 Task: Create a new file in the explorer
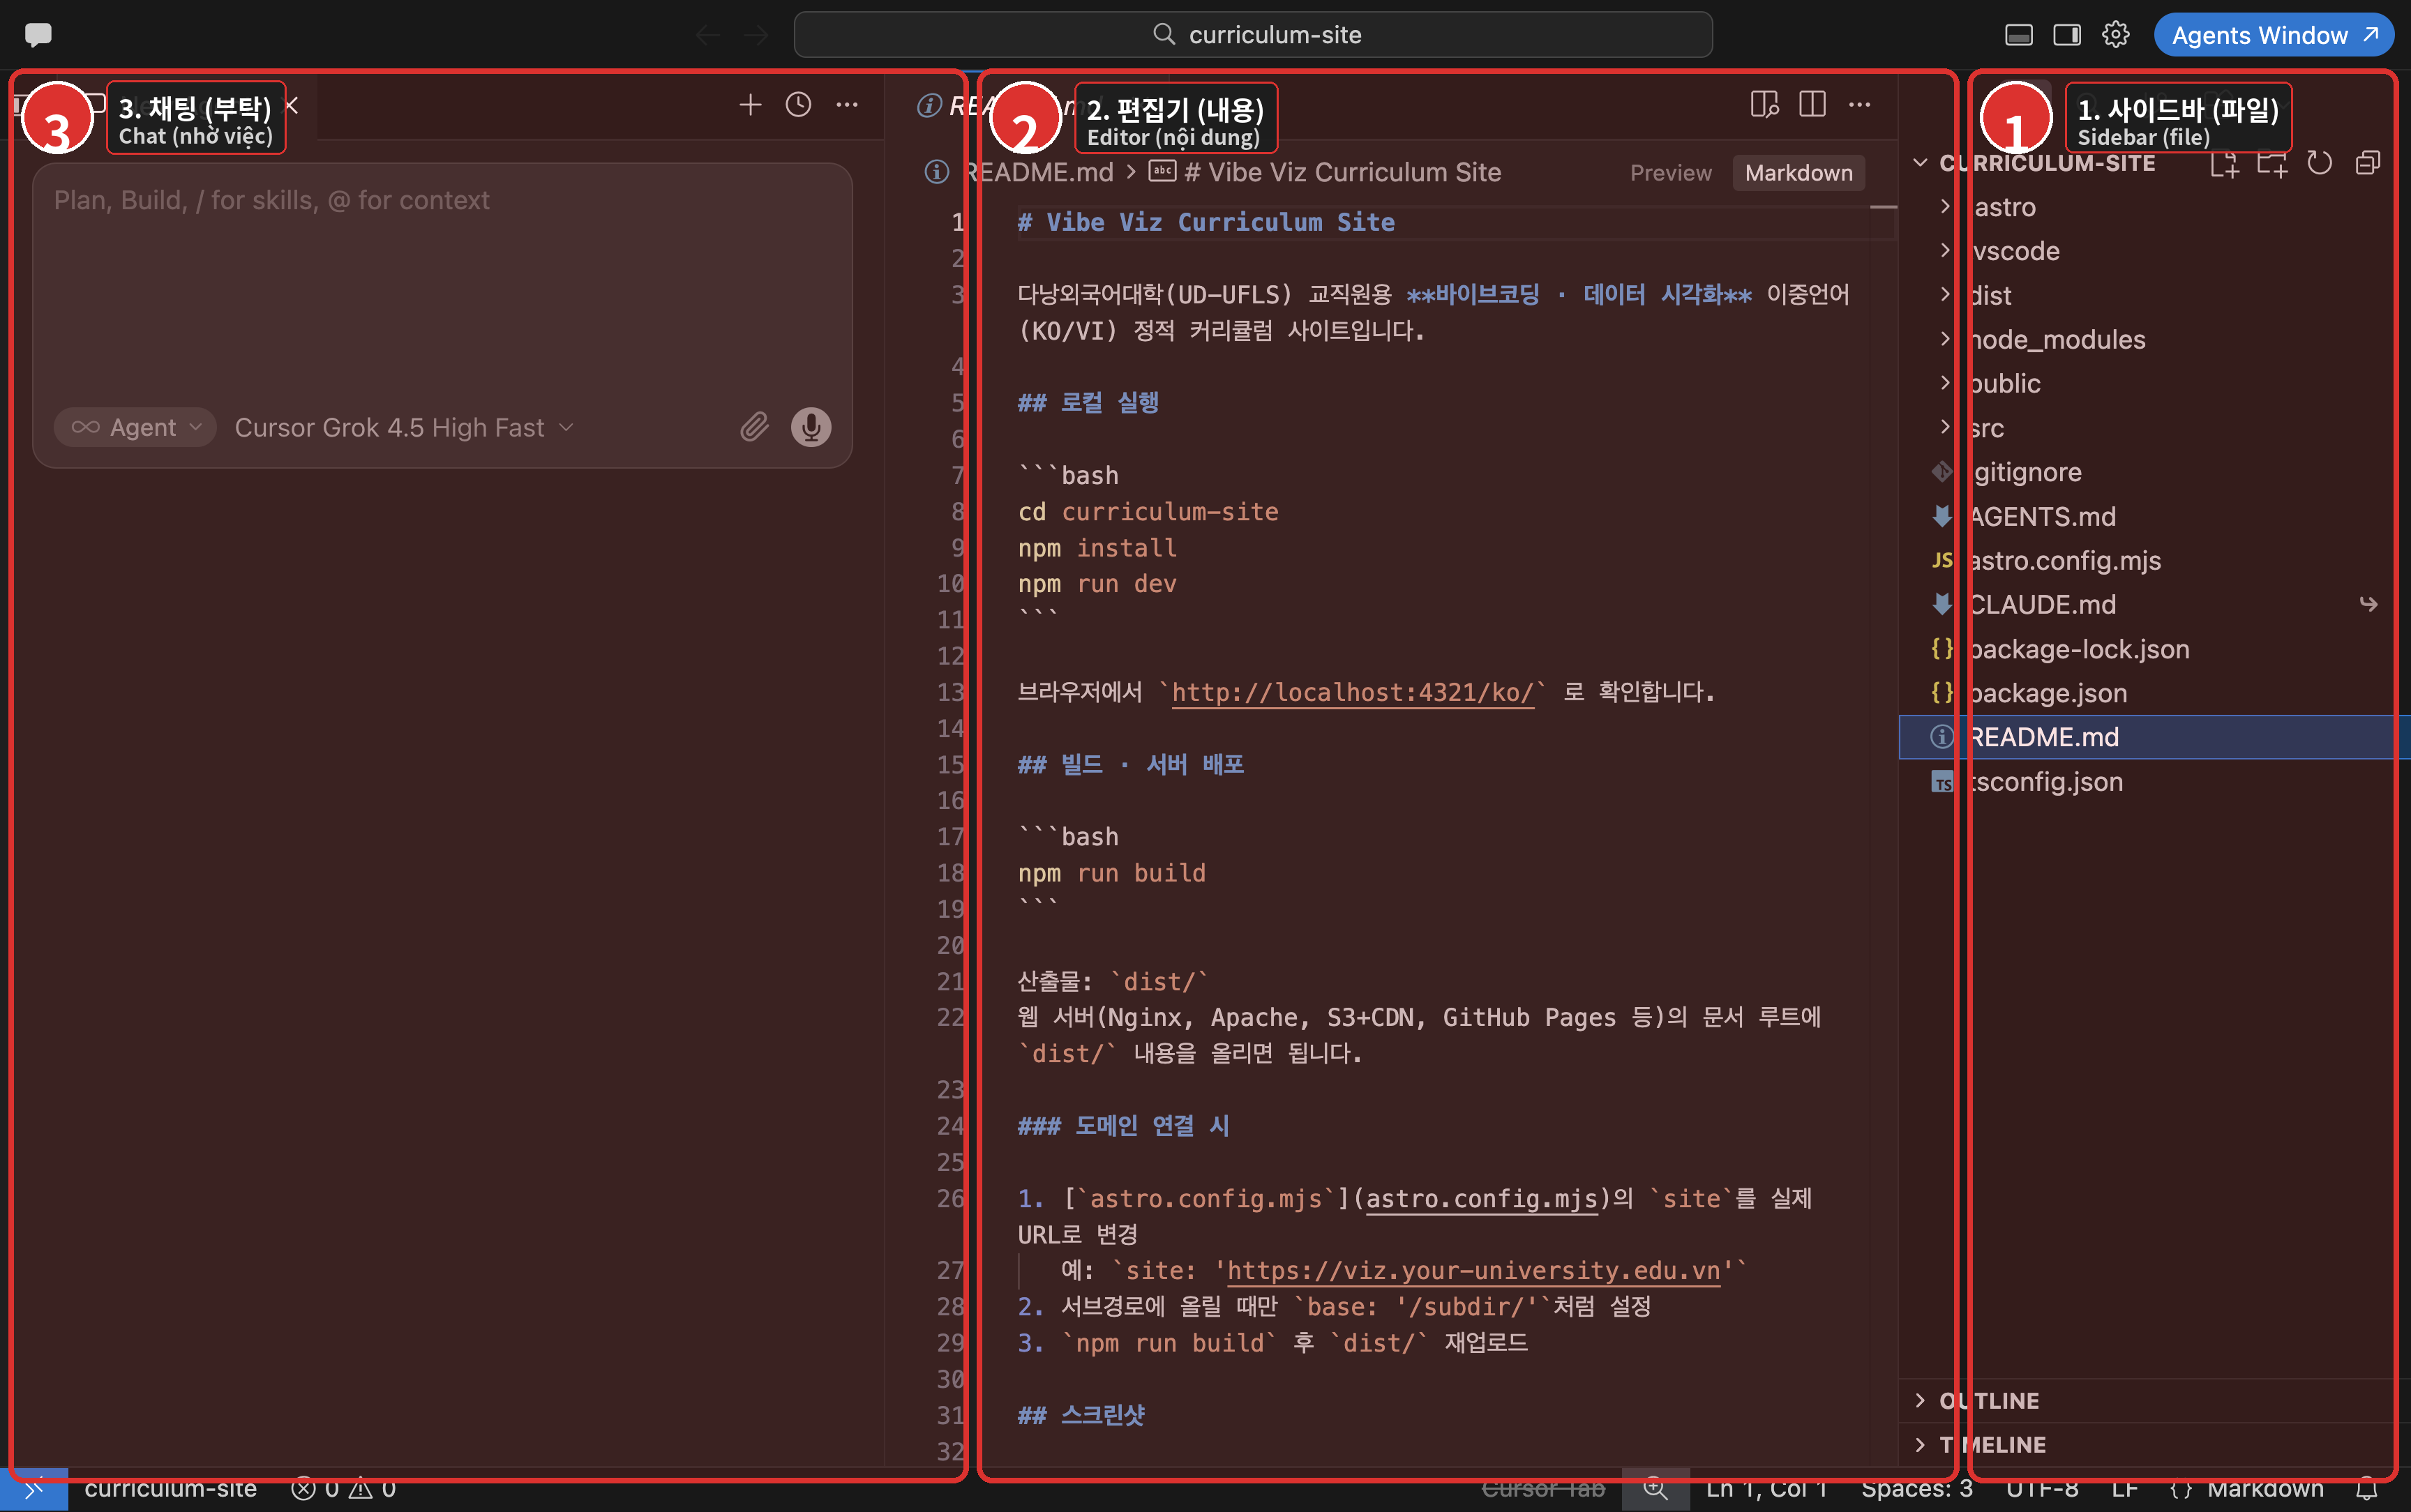click(2224, 163)
